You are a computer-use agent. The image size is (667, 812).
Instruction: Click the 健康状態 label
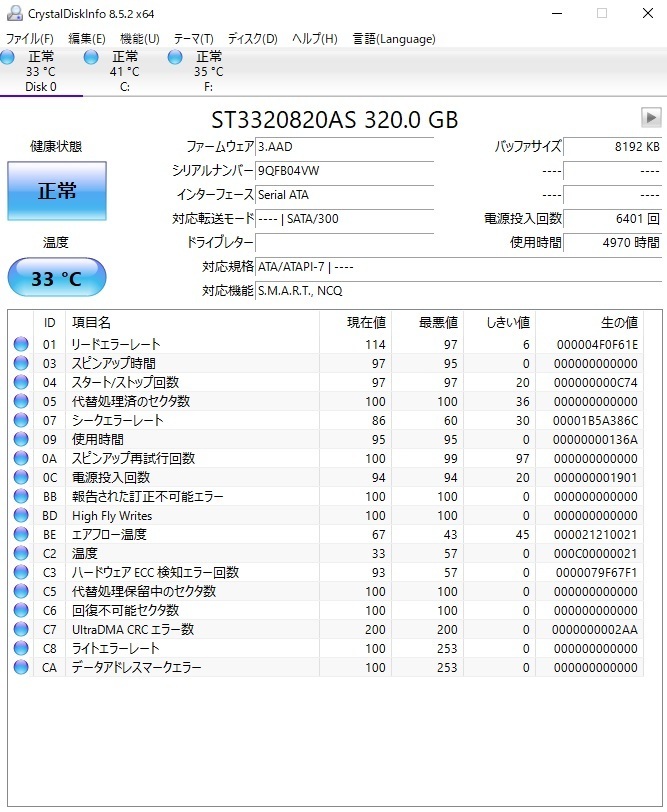tap(56, 147)
